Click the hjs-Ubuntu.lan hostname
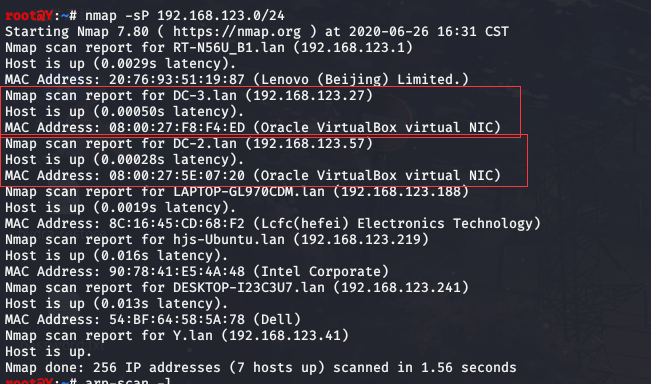 pyautogui.click(x=229, y=240)
